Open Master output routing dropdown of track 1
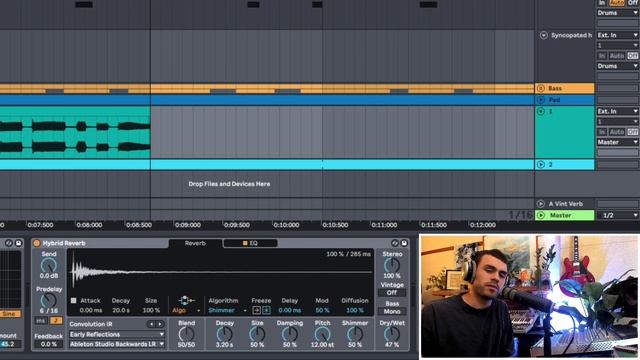Screen dimensions: 640x360 point(617,142)
